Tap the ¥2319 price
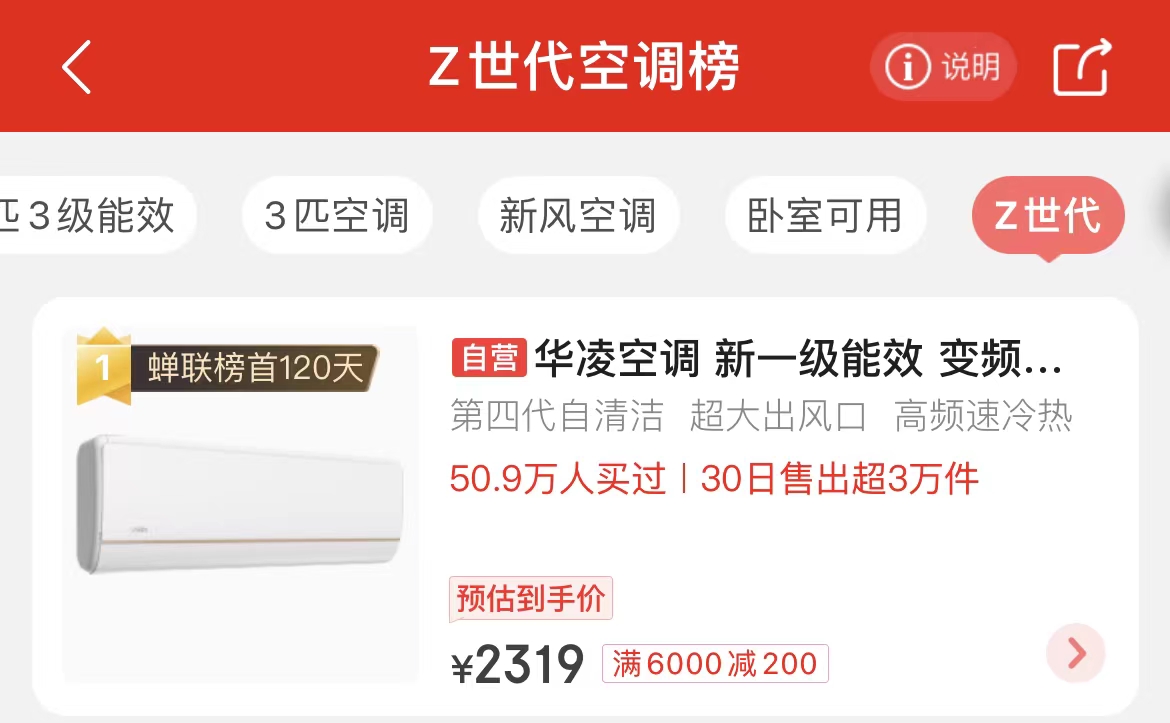The image size is (1170, 723). coord(517,664)
